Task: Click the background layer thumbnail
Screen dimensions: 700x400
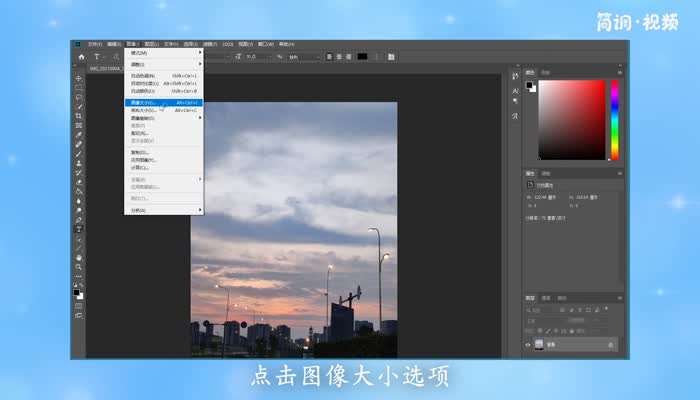Action: point(540,345)
